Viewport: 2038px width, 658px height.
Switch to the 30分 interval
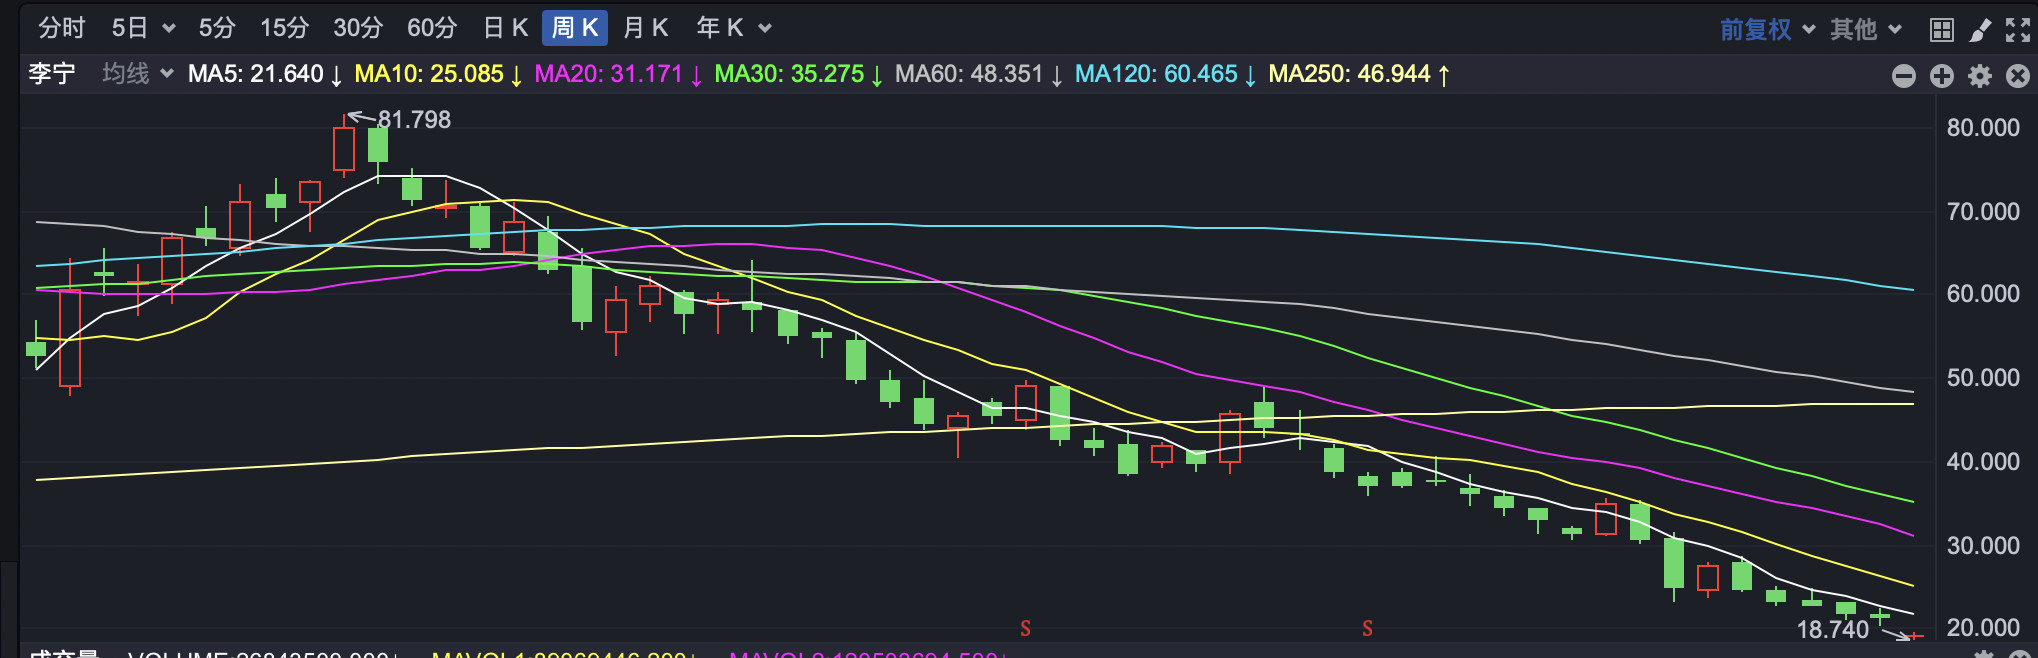pyautogui.click(x=358, y=28)
